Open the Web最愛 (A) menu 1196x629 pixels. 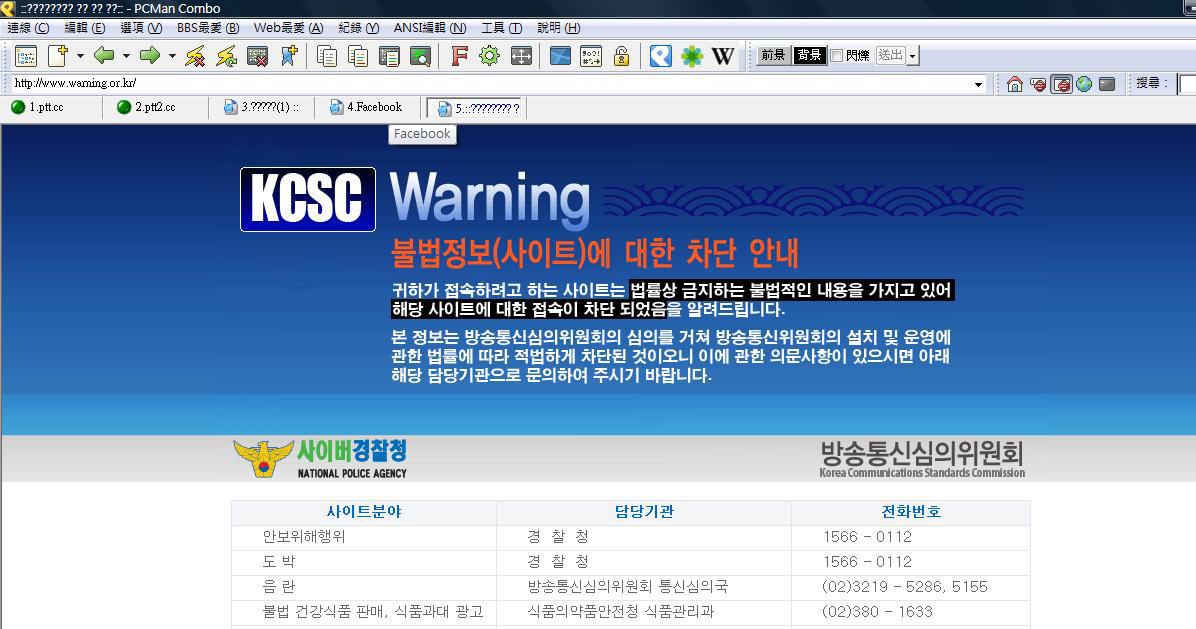[288, 28]
